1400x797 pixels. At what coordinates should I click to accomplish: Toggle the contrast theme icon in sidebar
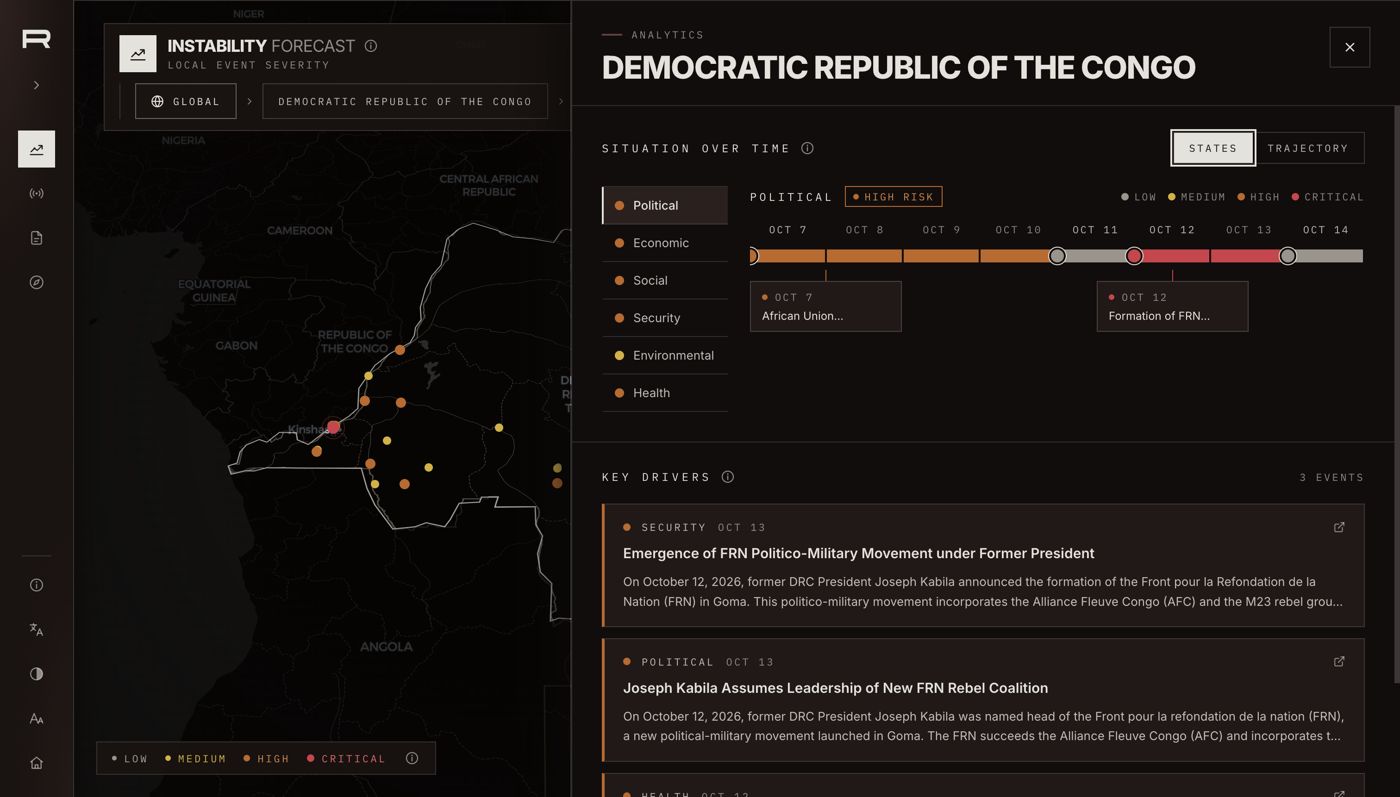click(36, 674)
